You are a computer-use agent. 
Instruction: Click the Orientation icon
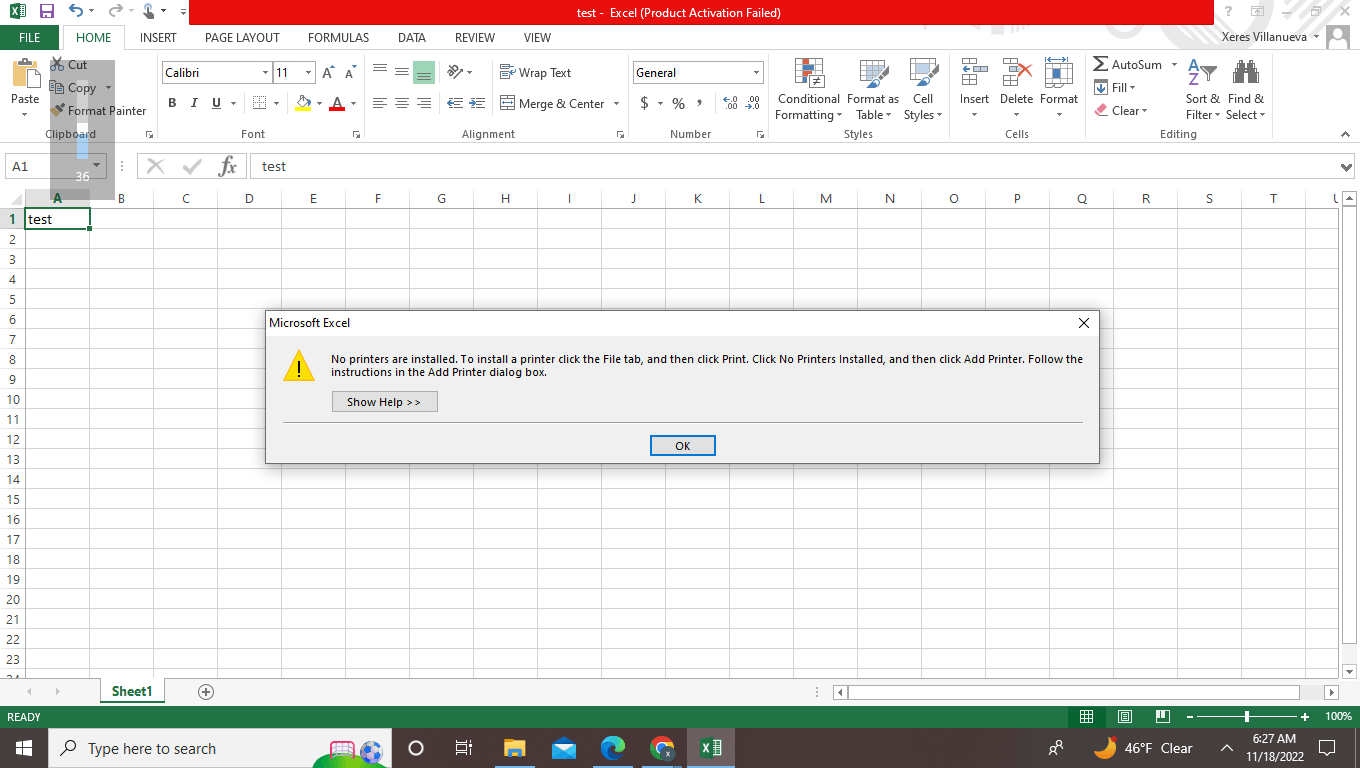point(455,72)
